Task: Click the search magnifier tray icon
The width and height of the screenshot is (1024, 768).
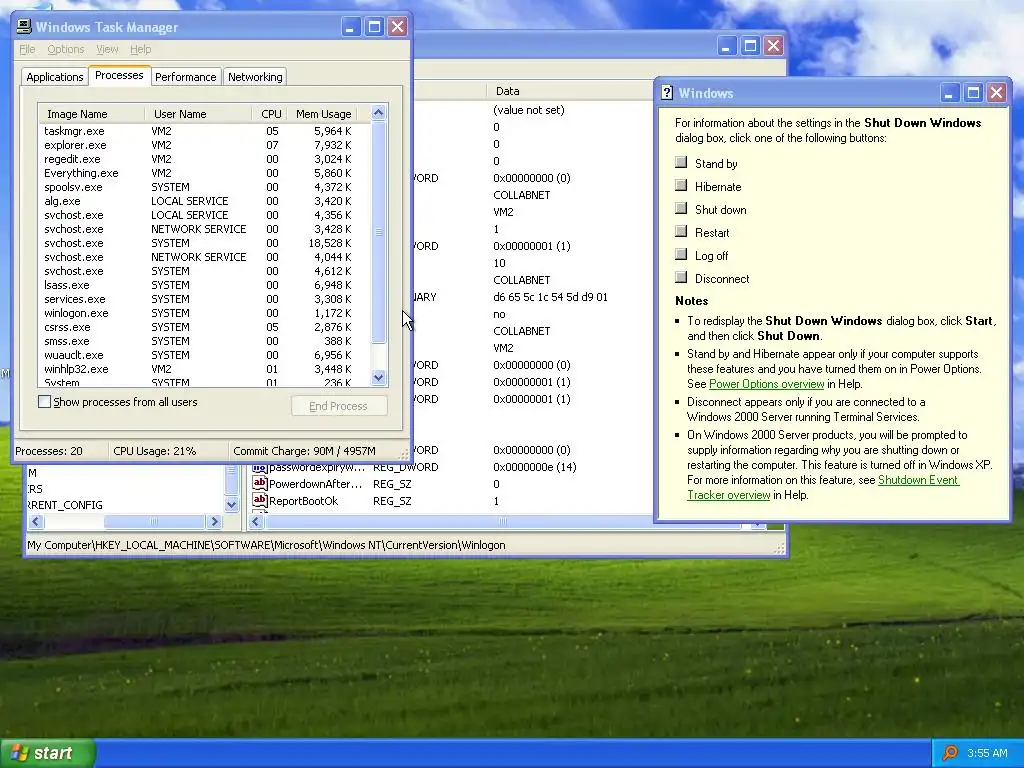Action: point(950,753)
